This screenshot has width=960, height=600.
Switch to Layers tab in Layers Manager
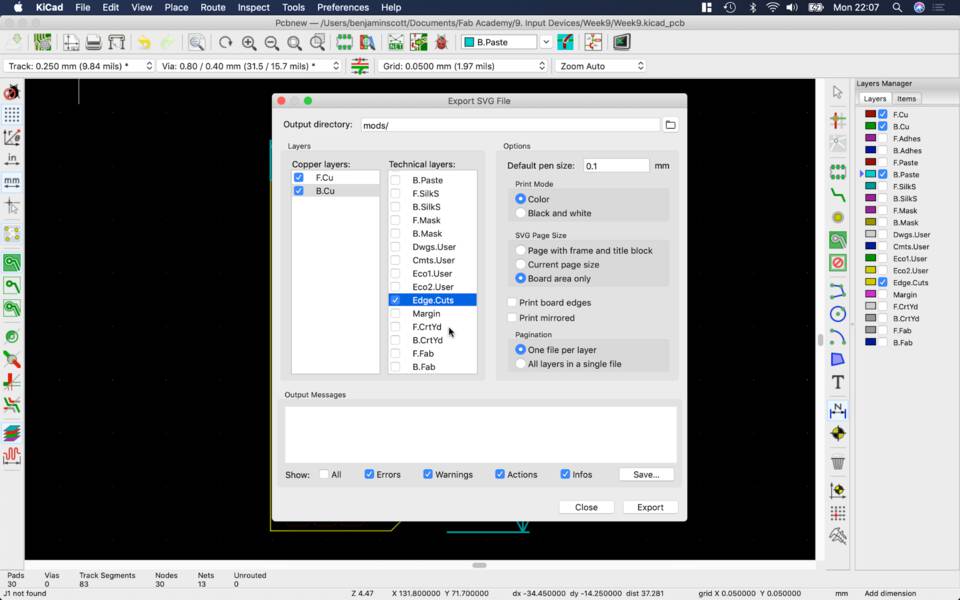(874, 99)
